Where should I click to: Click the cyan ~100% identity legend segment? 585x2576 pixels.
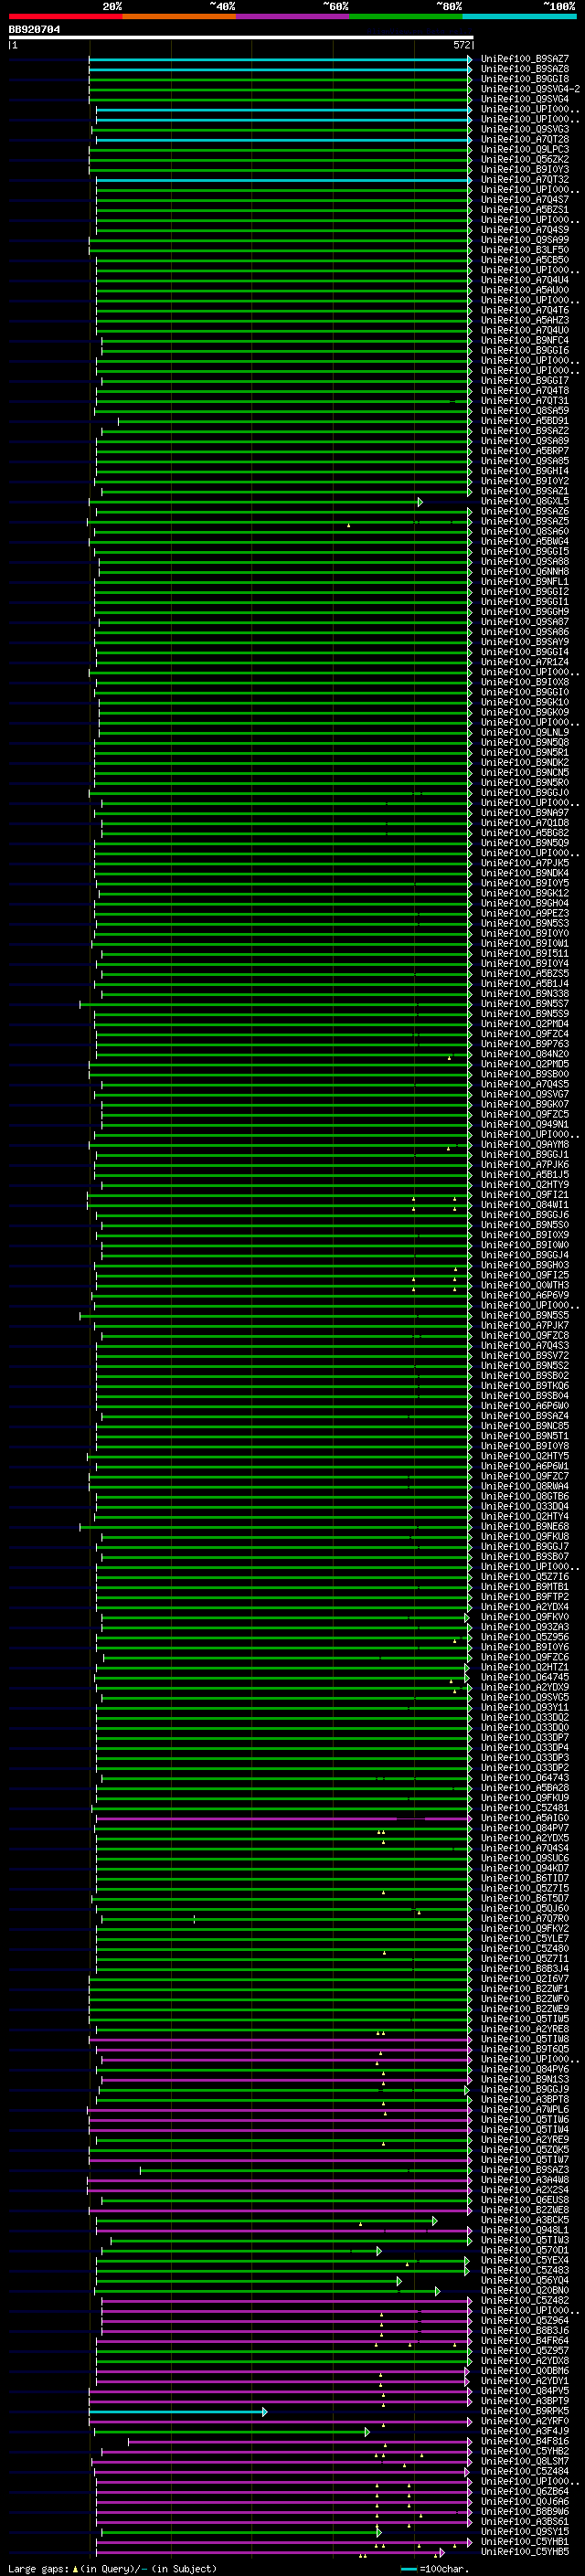click(x=519, y=16)
